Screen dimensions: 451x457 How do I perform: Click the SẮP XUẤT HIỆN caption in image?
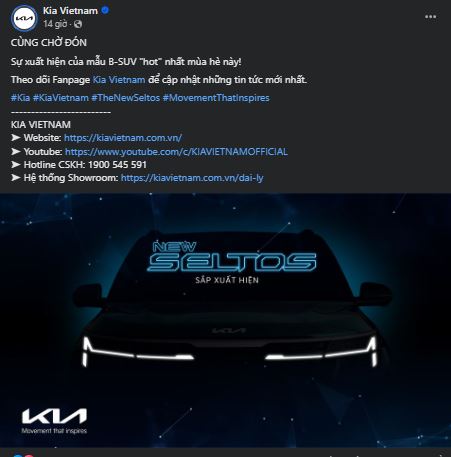pos(227,280)
